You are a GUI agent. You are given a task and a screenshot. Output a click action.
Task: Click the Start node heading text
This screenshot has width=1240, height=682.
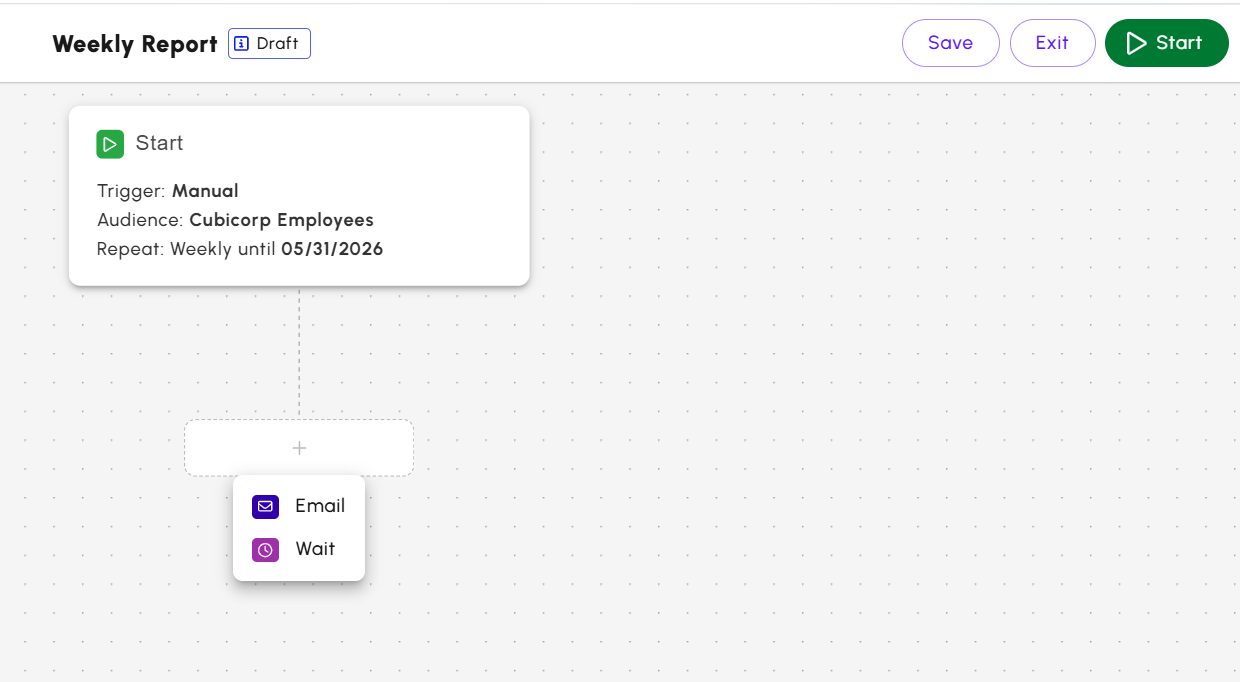point(160,143)
